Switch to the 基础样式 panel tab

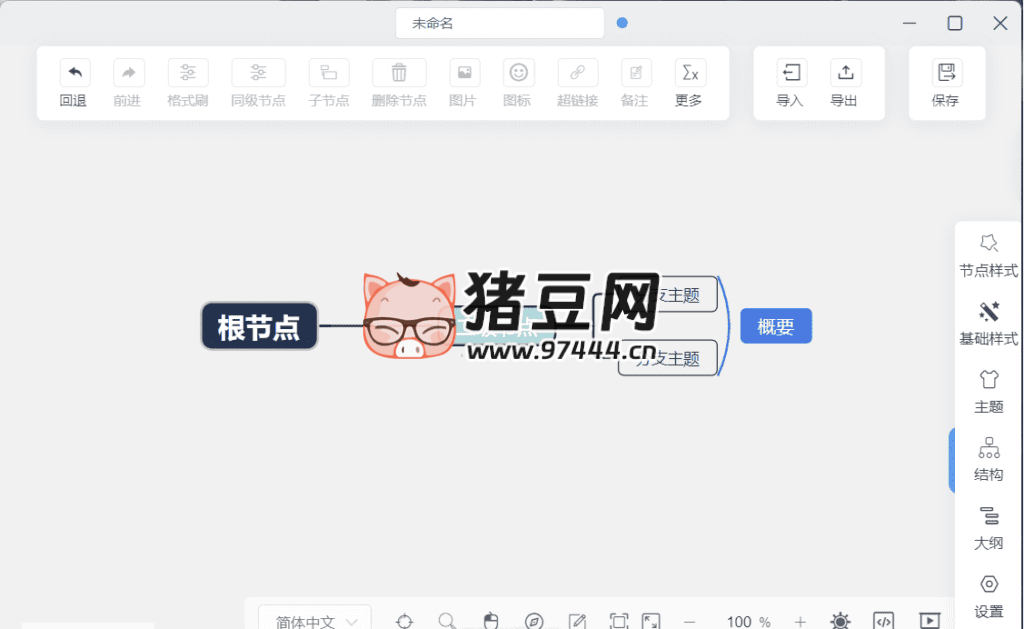point(988,323)
